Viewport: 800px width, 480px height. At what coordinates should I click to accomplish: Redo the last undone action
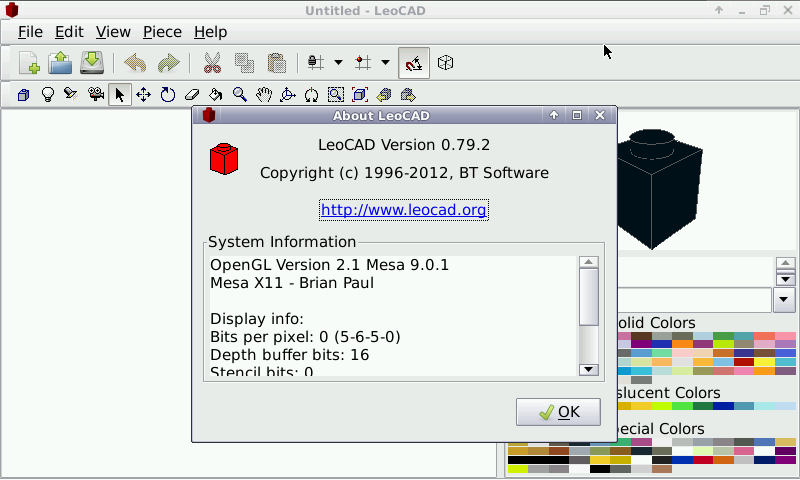point(168,63)
